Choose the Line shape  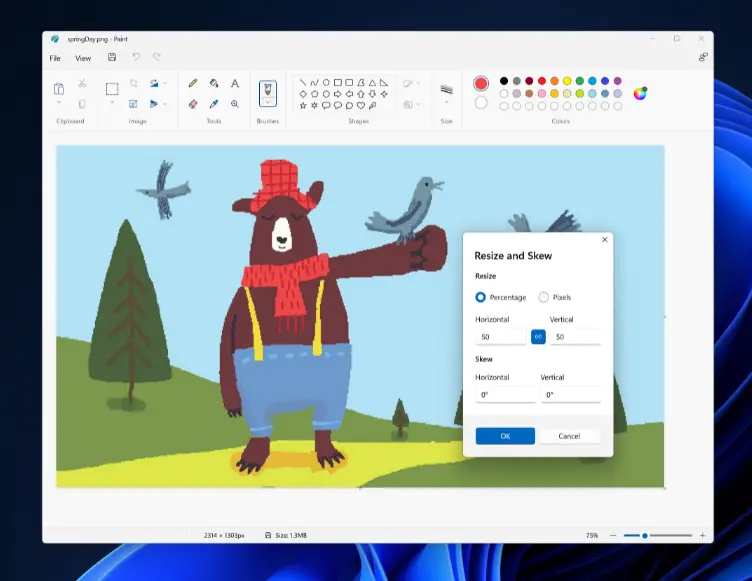tap(303, 83)
